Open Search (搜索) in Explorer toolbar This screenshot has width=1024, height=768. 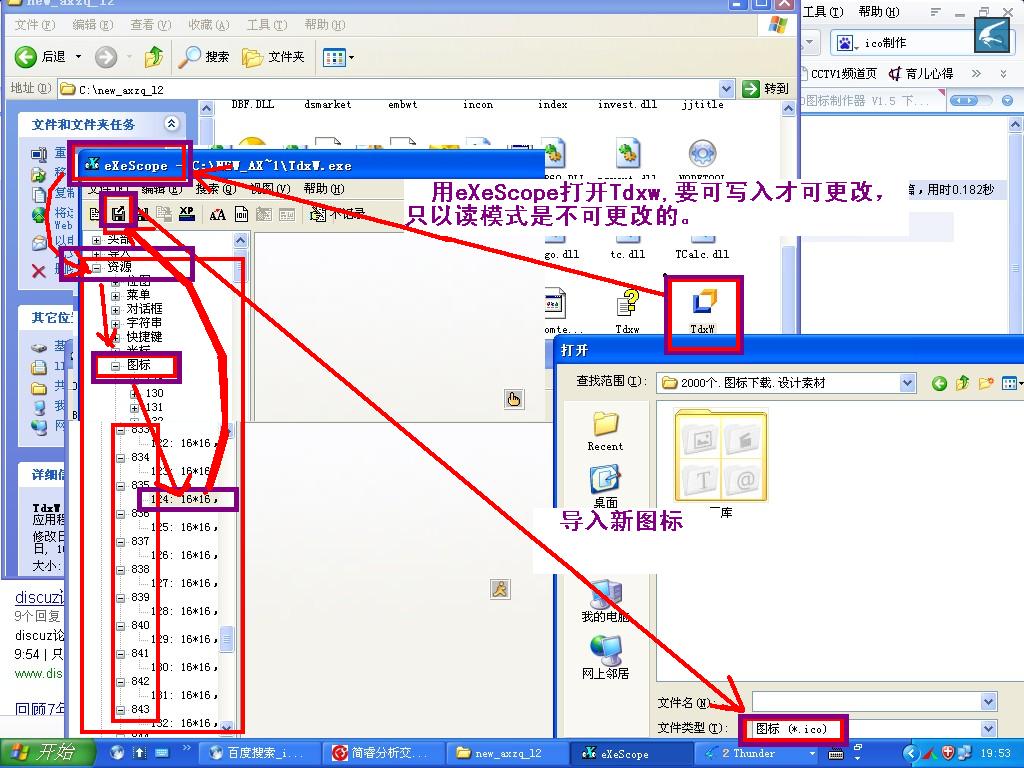point(204,57)
